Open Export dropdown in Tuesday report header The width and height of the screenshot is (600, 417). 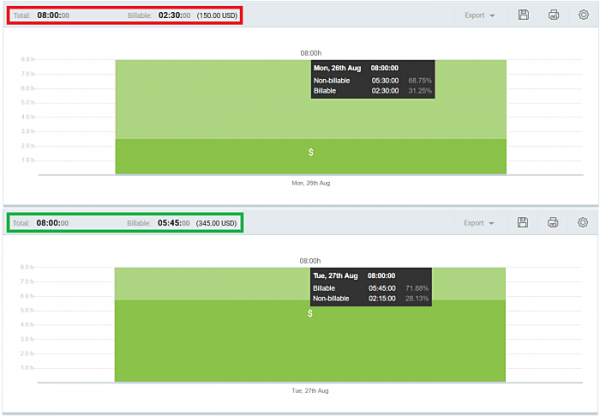point(480,223)
